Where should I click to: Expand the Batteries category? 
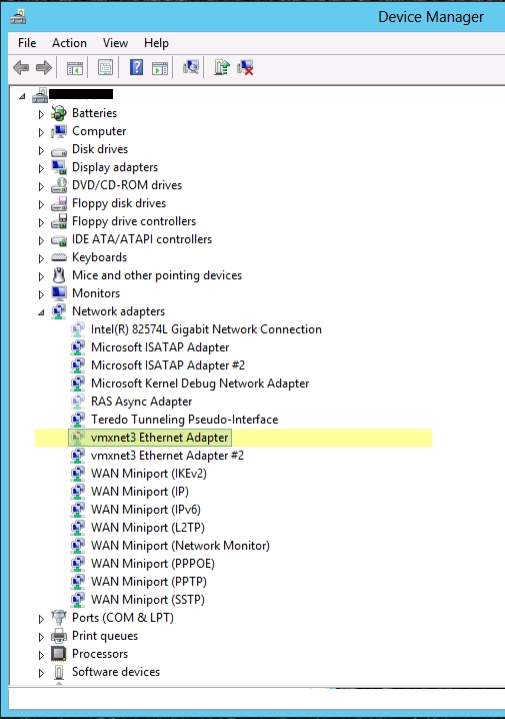(41, 114)
